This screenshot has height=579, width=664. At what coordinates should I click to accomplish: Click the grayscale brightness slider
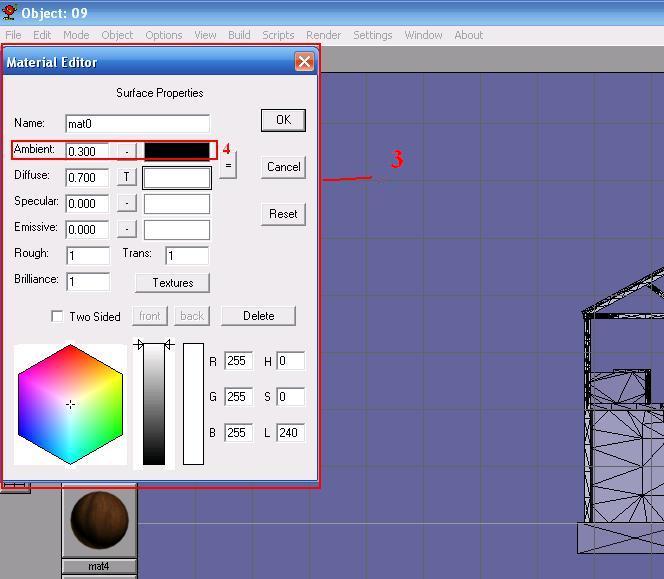[x=154, y=404]
